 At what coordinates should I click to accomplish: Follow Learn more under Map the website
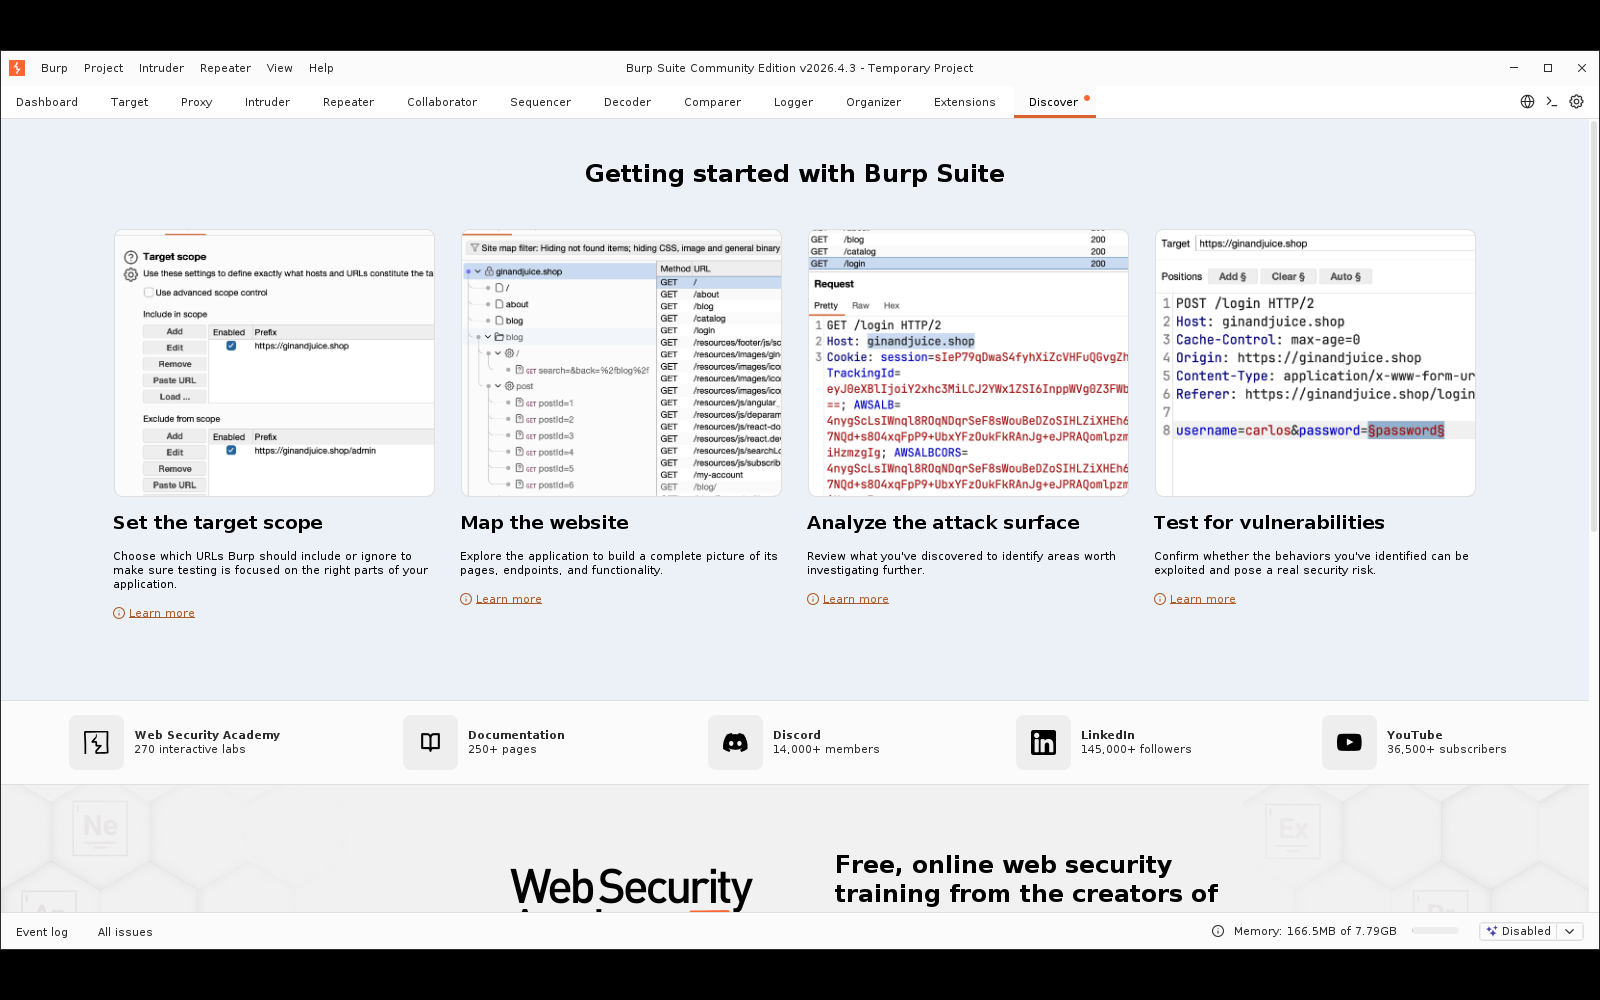click(509, 599)
